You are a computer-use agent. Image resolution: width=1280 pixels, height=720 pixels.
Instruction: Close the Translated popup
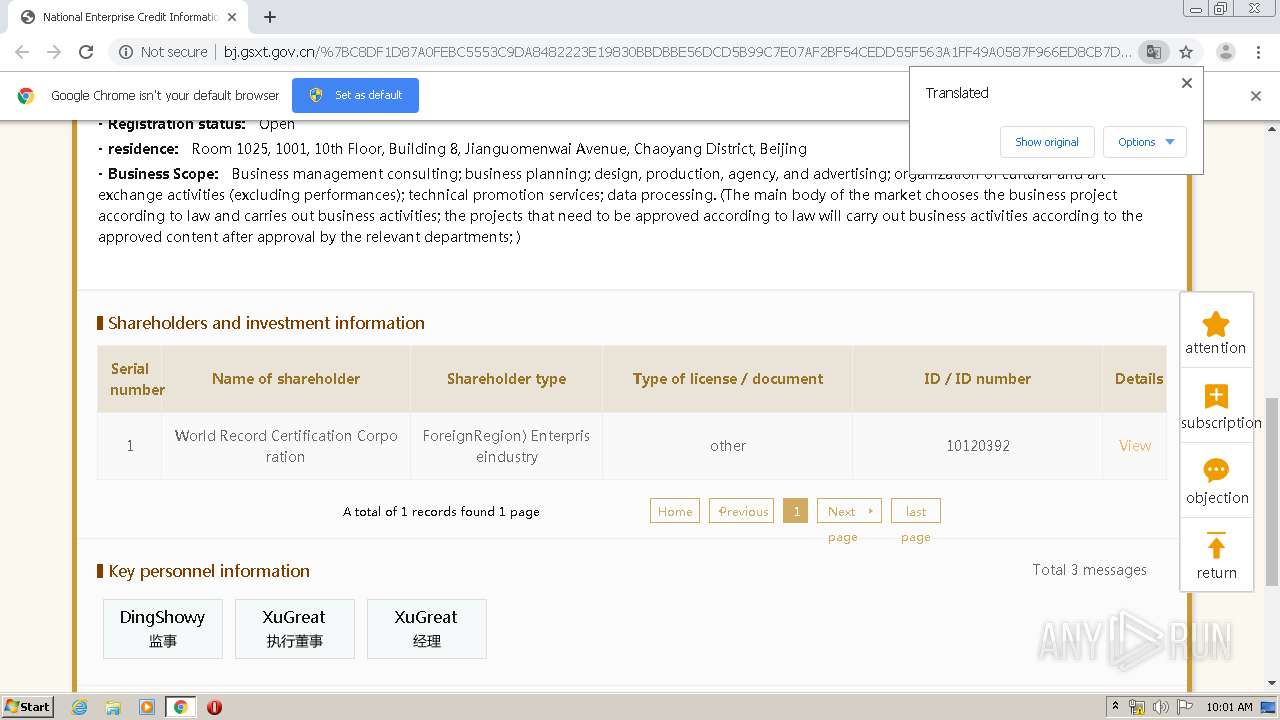point(1187,83)
